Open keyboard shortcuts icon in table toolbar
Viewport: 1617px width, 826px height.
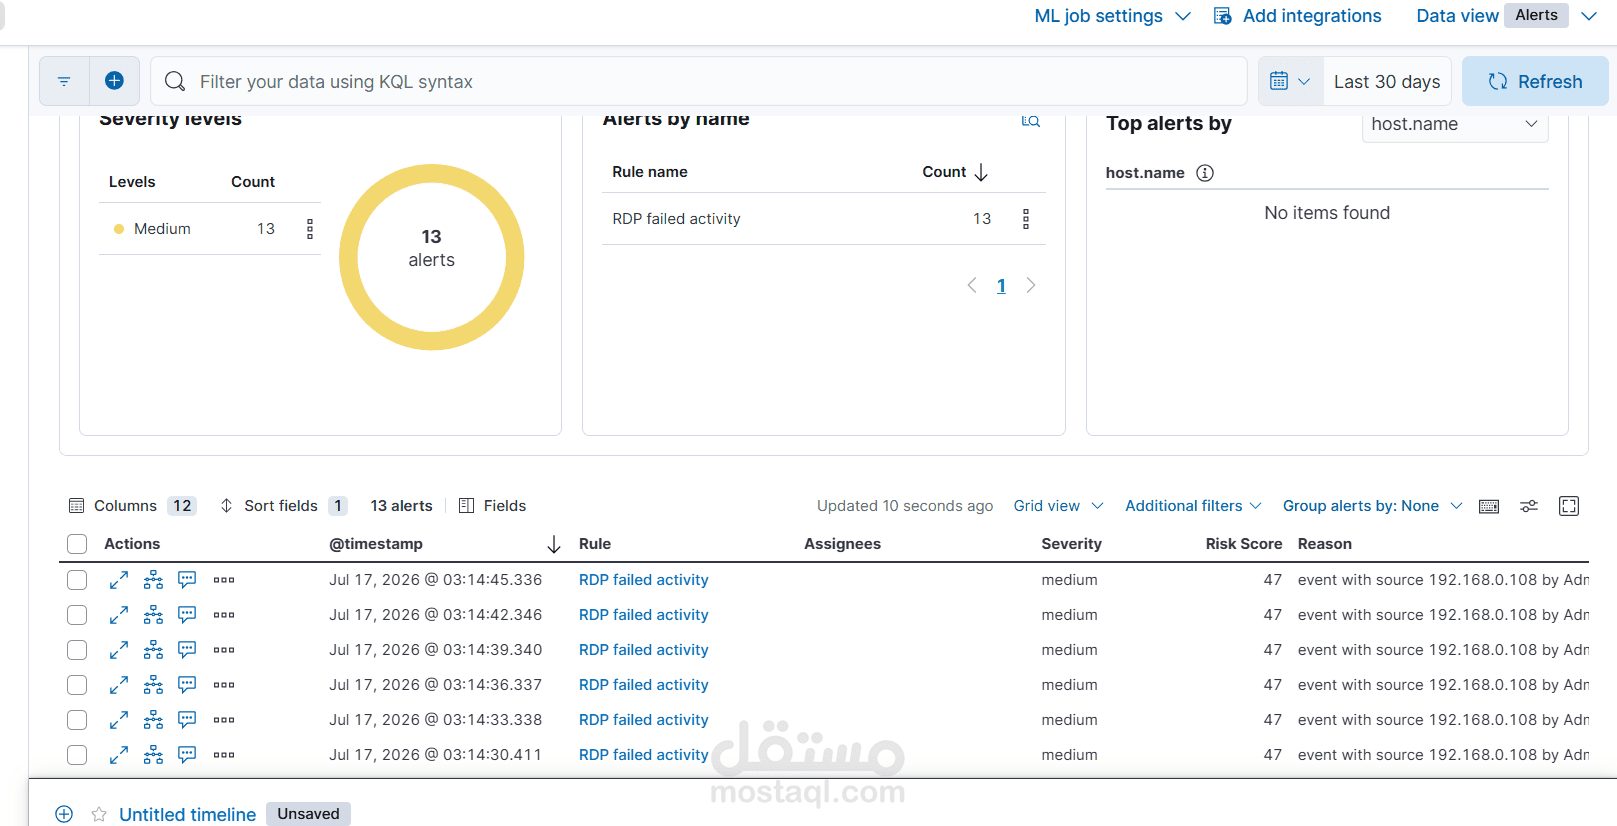(1489, 506)
